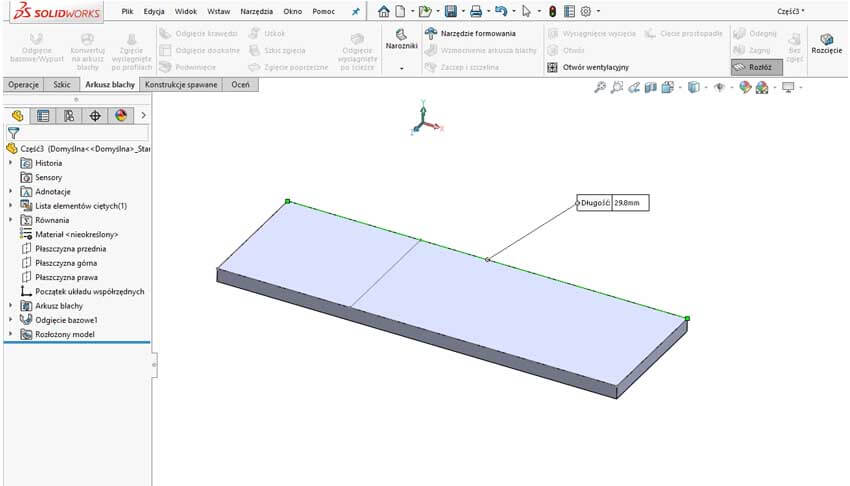
Task: Open the Plik menu
Action: [127, 11]
